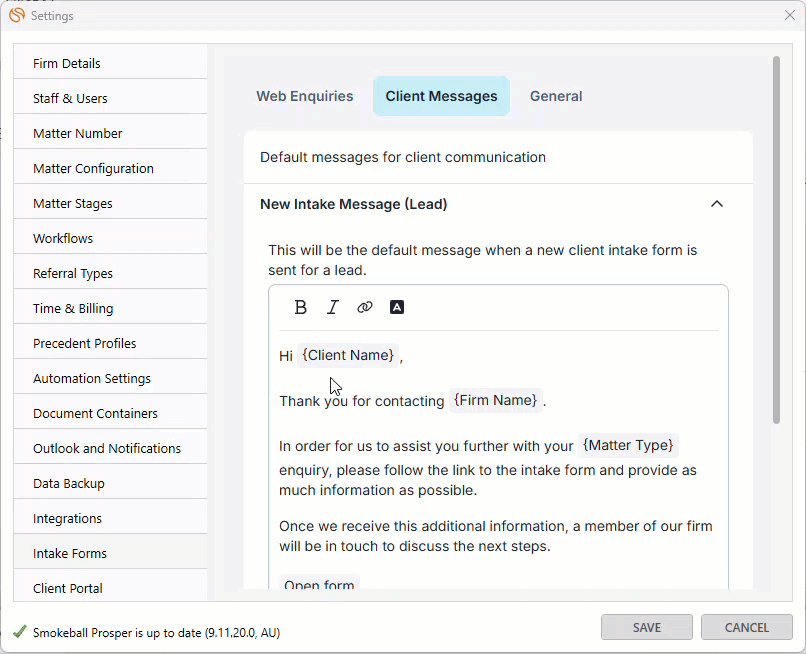Insert a hyperlink using the link icon
The image size is (806, 654).
(x=365, y=307)
